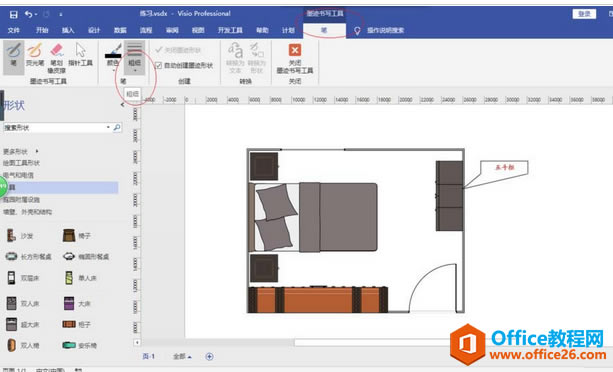Select the Page-1 (页-1) sheet tab
This screenshot has height=372, width=613.
pos(149,356)
